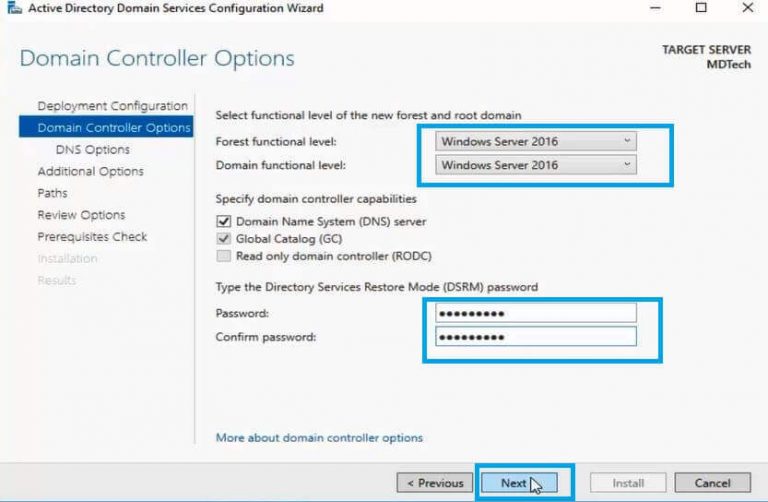The height and width of the screenshot is (502, 768).
Task: Go to Additional Options step
Action: coord(90,171)
